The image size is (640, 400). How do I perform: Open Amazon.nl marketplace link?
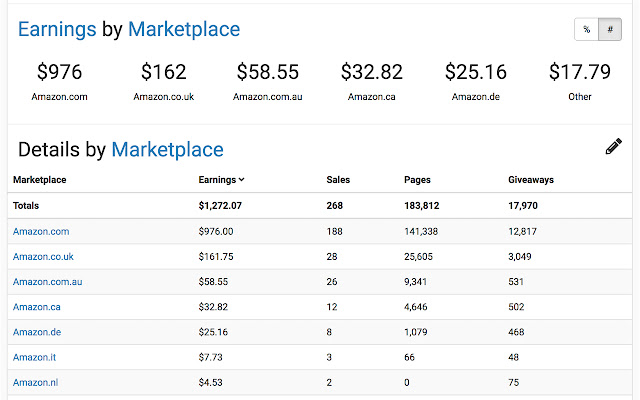(x=36, y=382)
